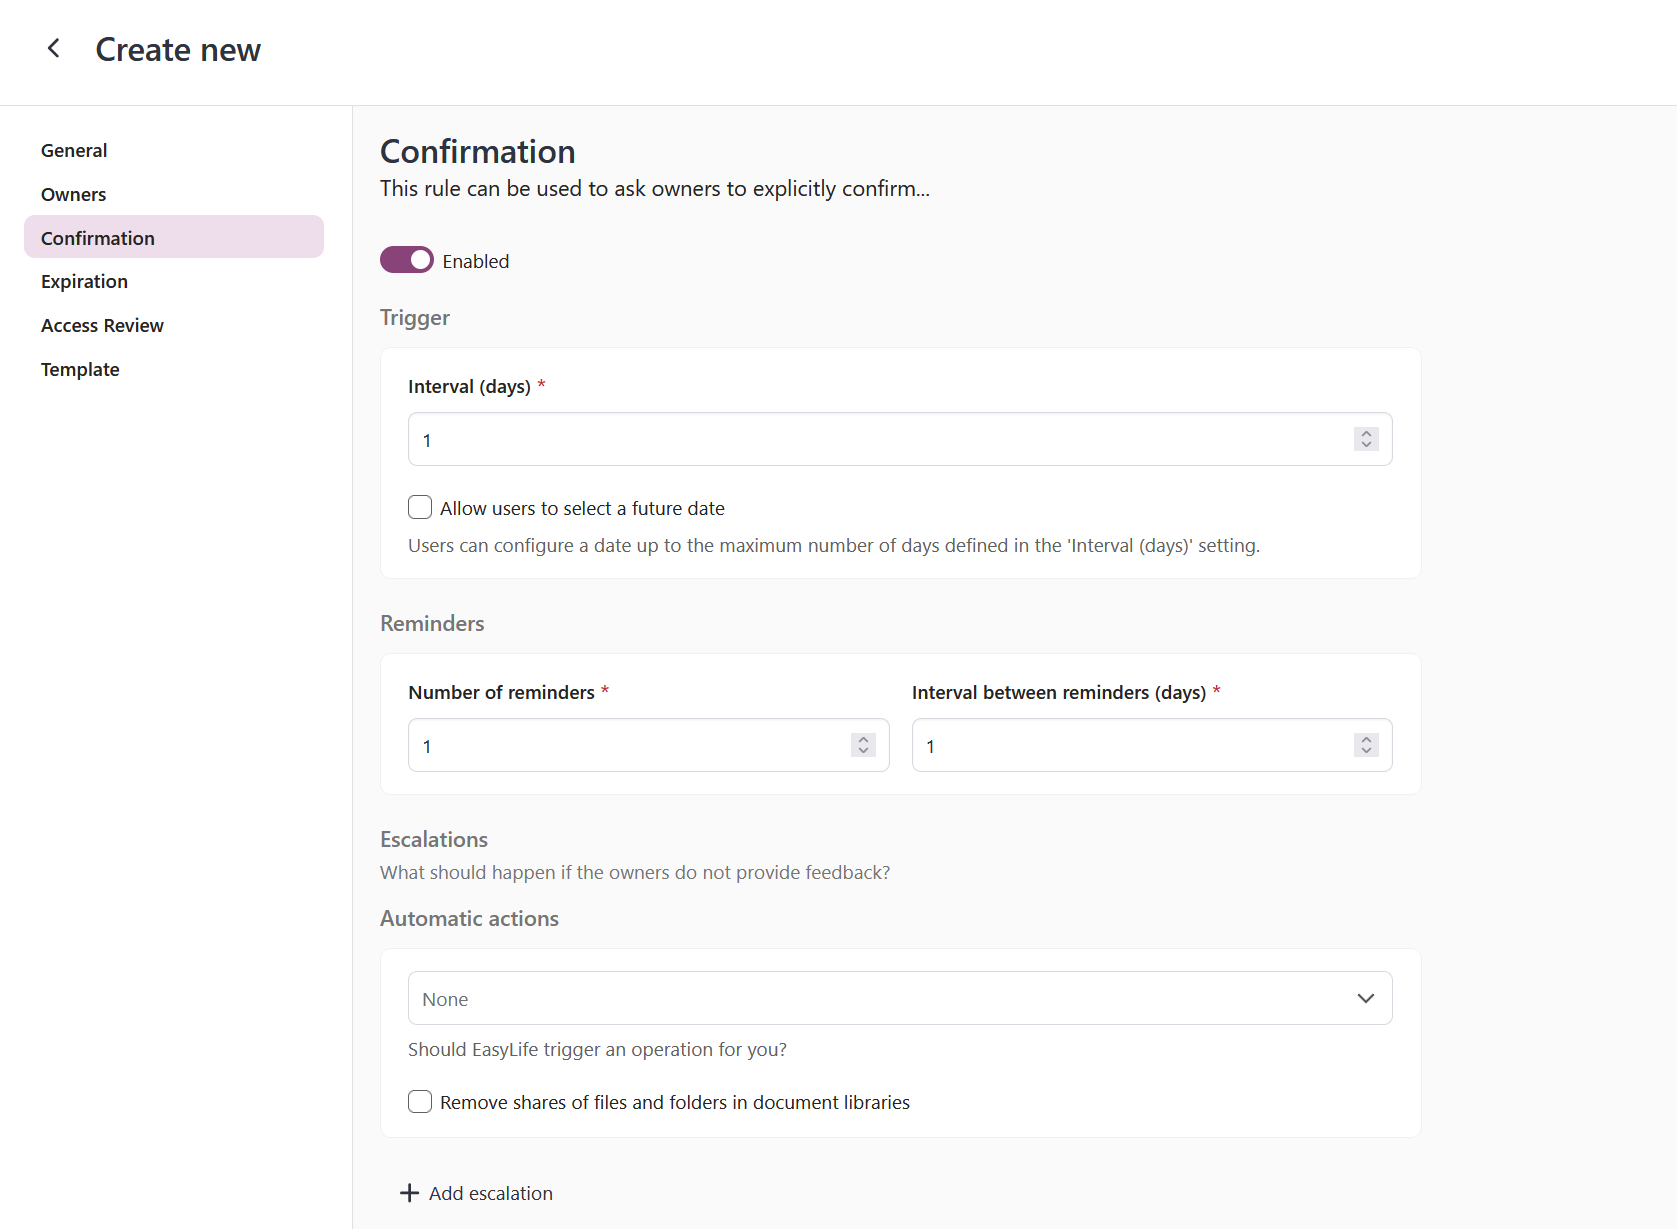
Task: Enable Remove shares of files and folders
Action: (420, 1101)
